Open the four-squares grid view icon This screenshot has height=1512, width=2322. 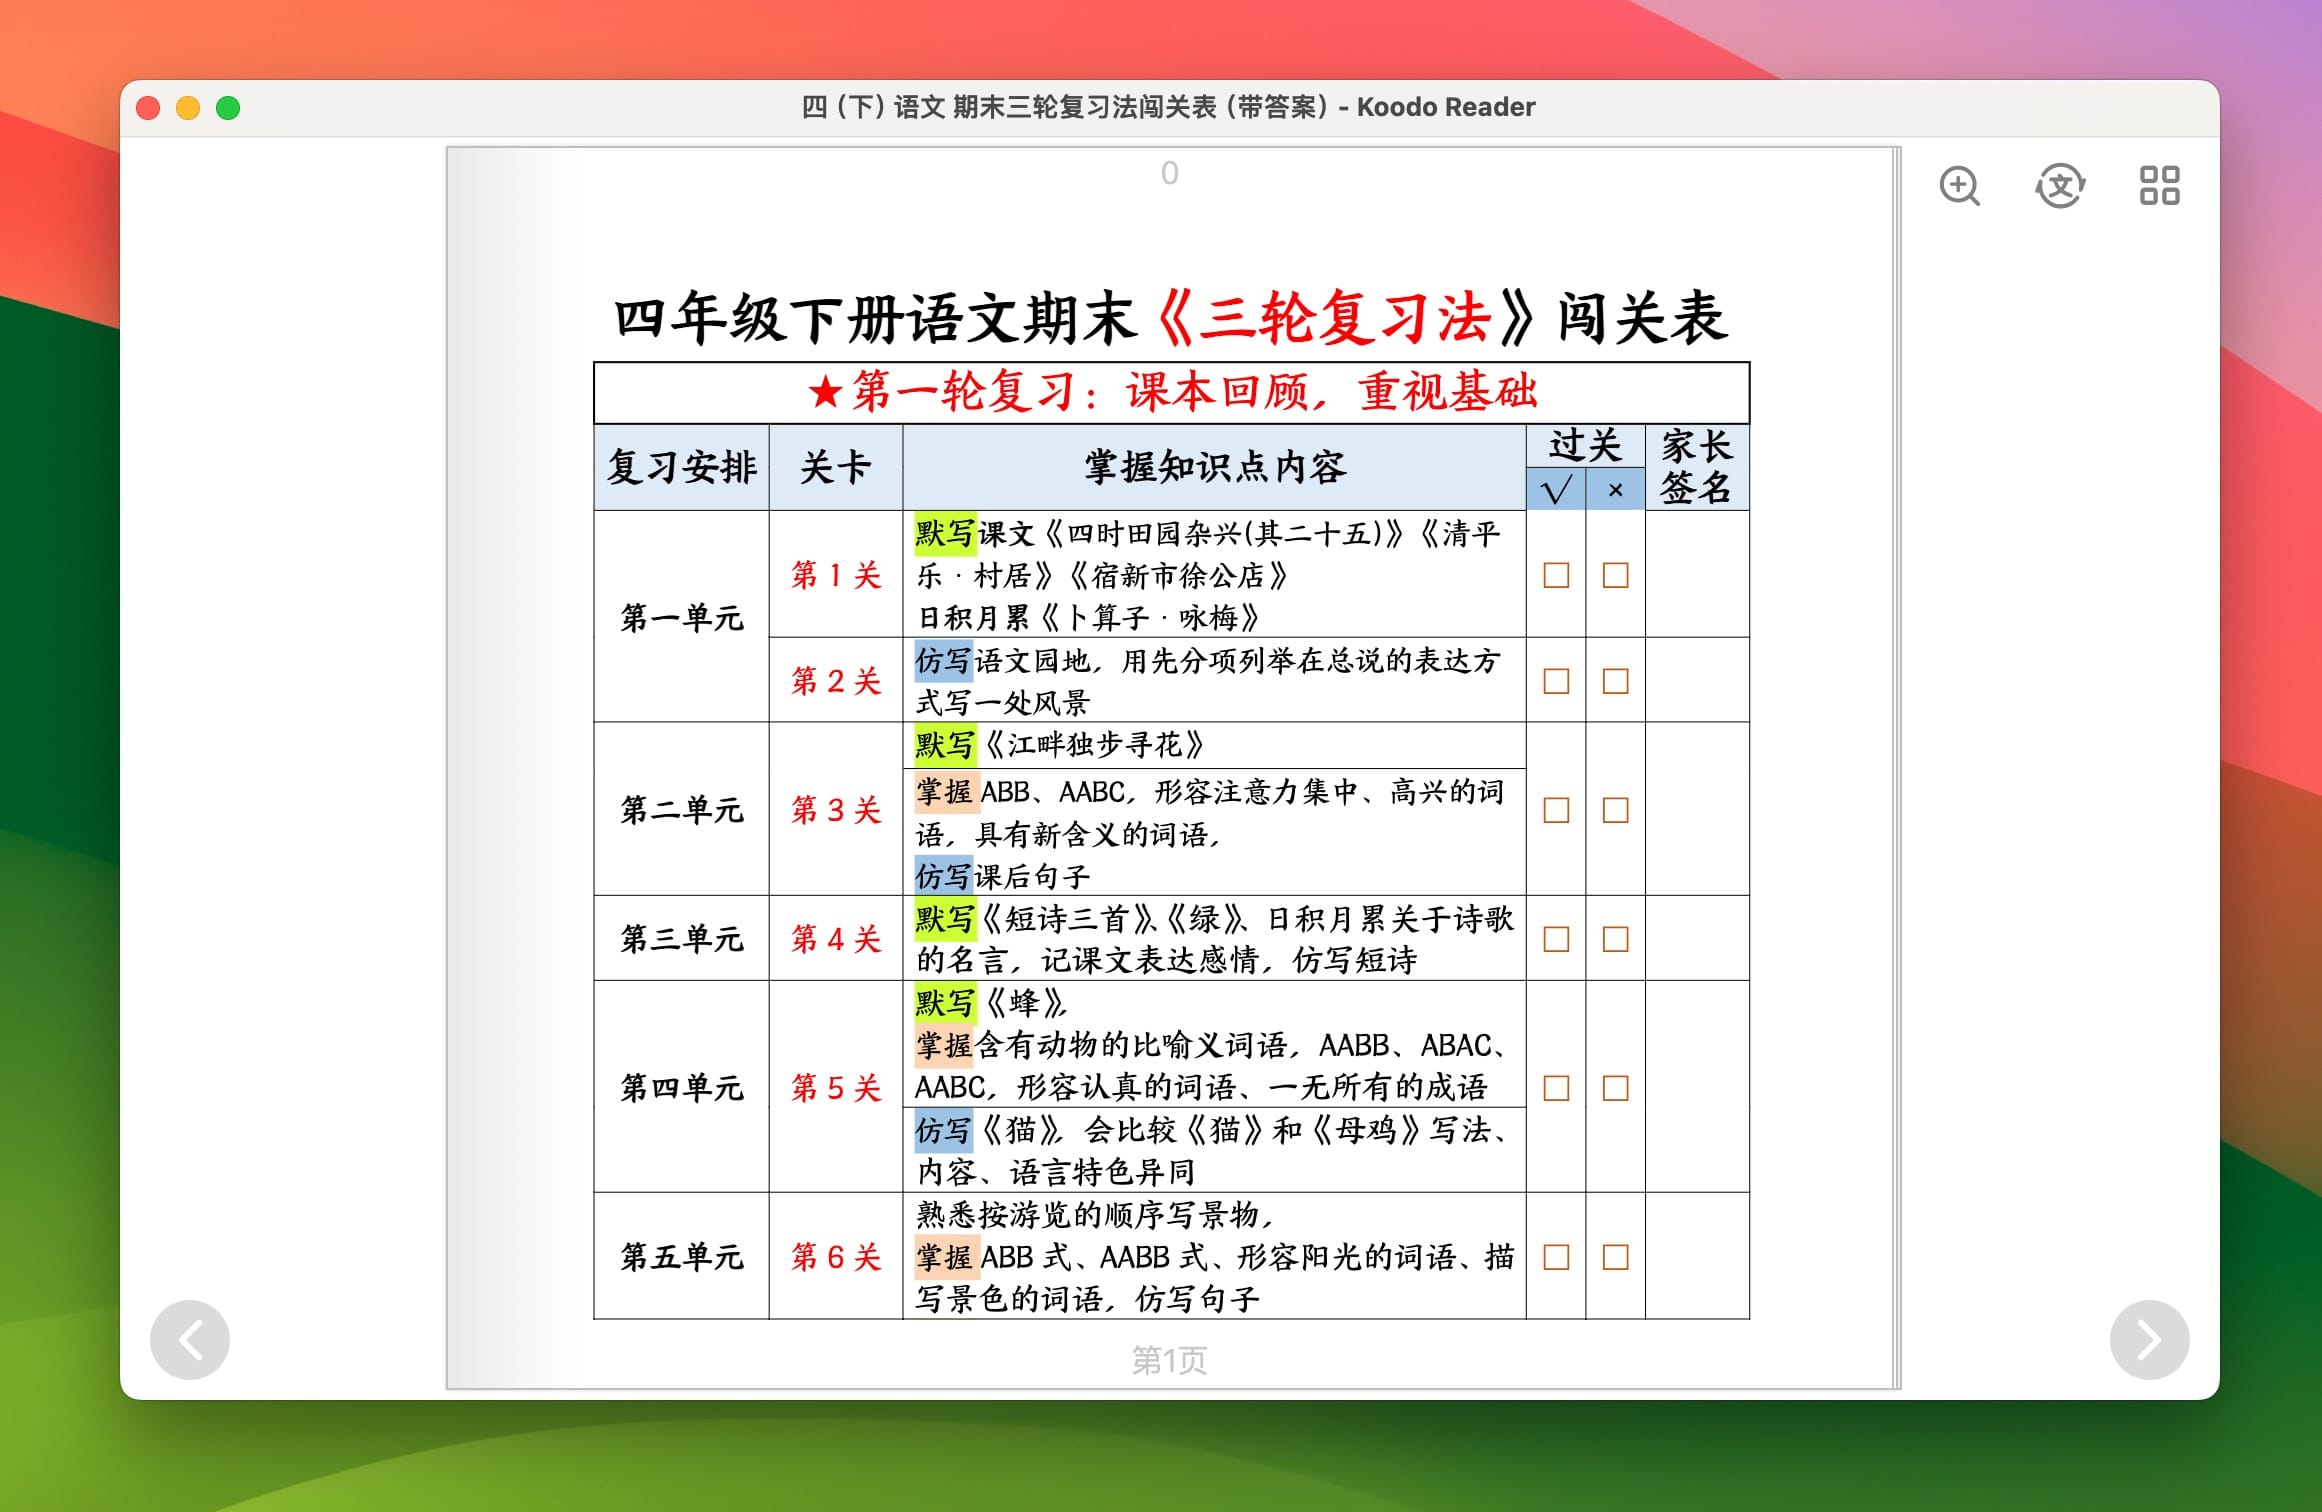click(2159, 186)
